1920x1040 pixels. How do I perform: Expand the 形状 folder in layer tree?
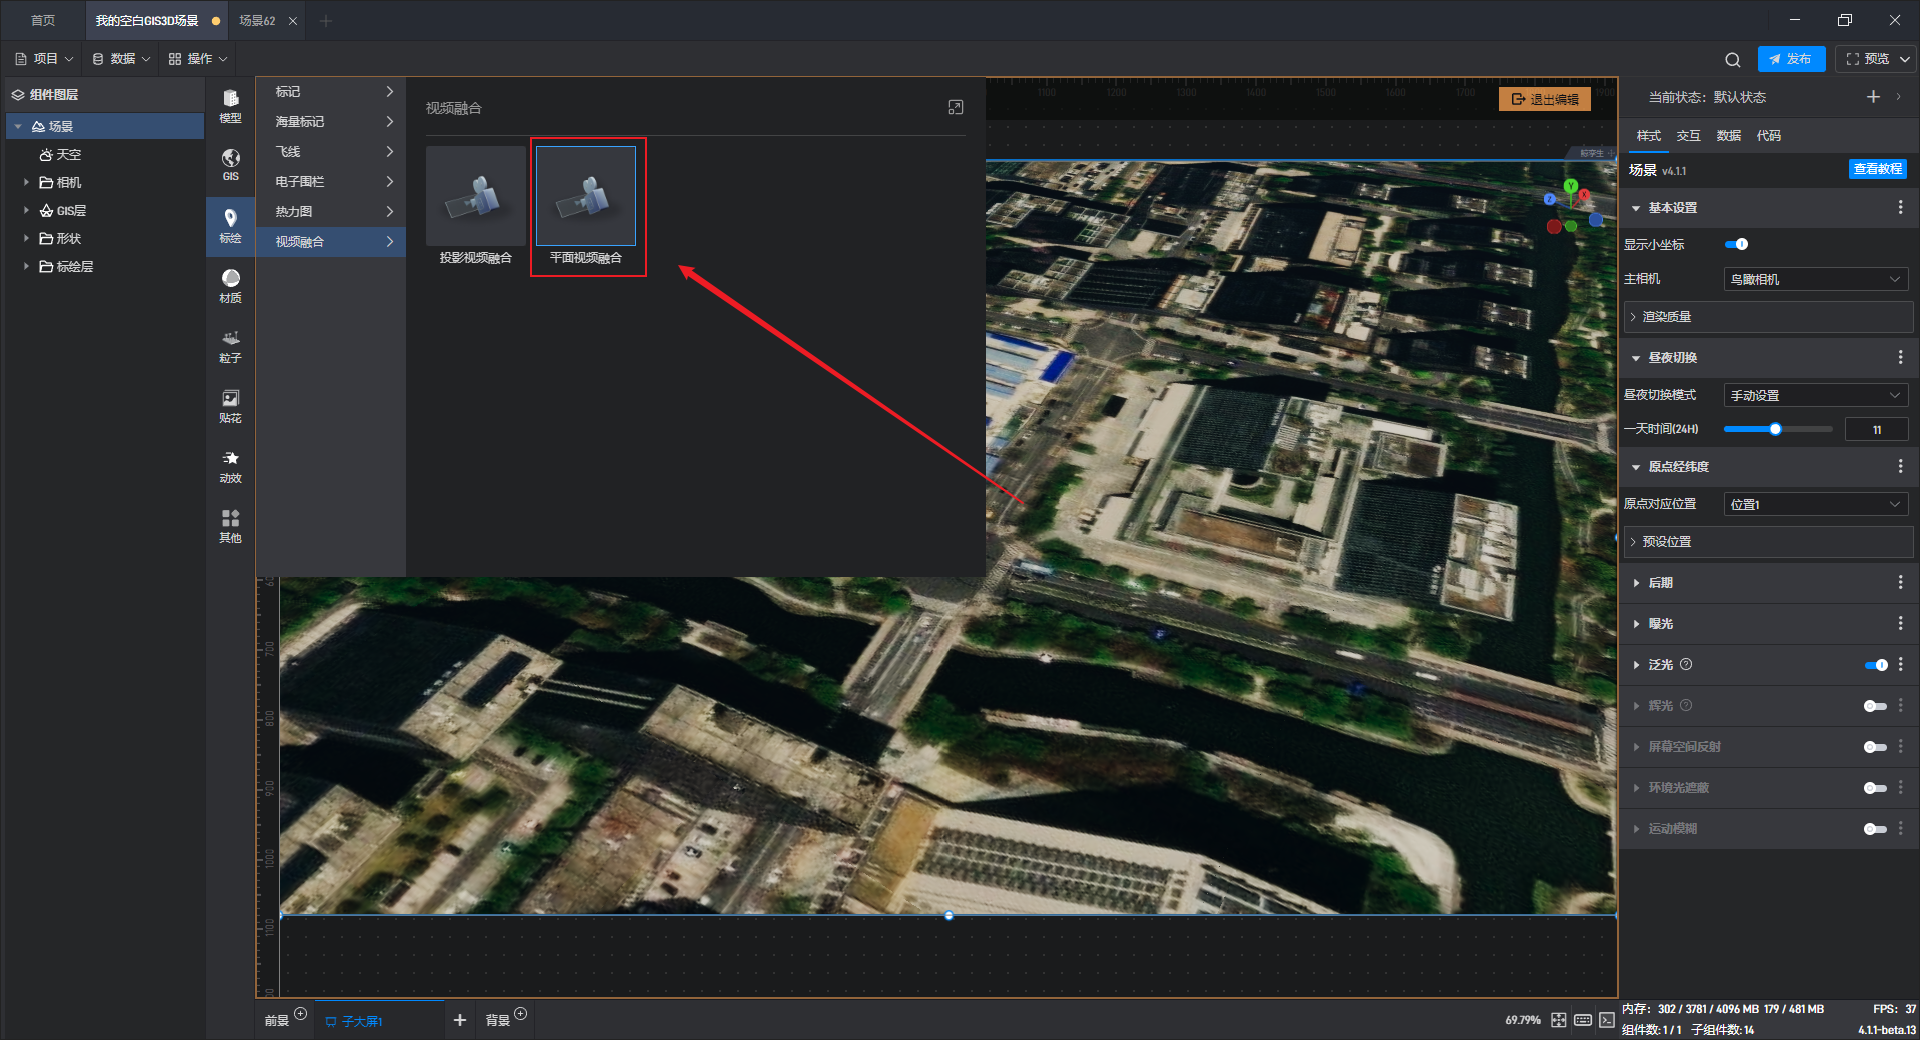coord(26,238)
